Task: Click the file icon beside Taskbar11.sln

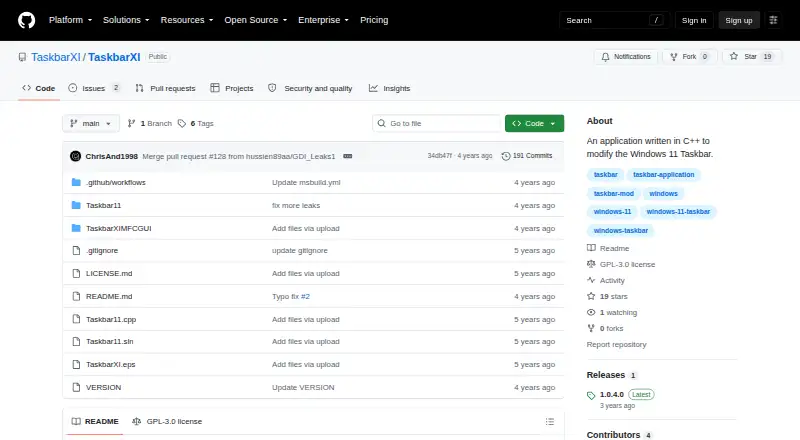Action: 76,341
